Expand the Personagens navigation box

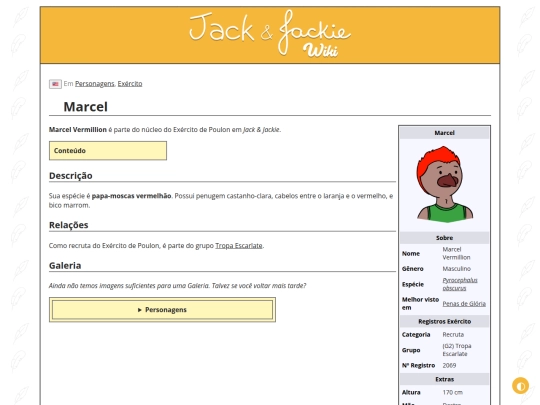click(x=162, y=310)
